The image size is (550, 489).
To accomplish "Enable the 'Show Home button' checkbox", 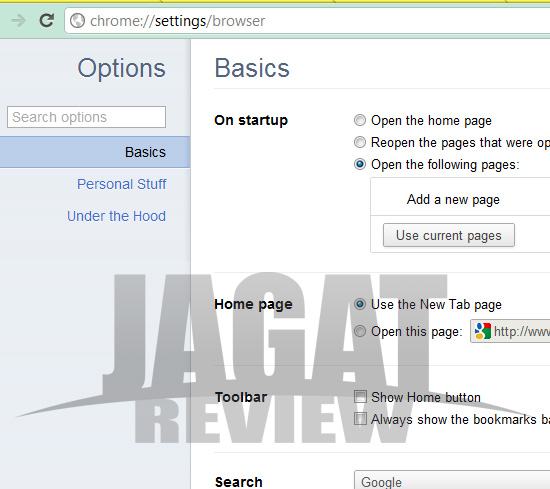I will (360, 397).
